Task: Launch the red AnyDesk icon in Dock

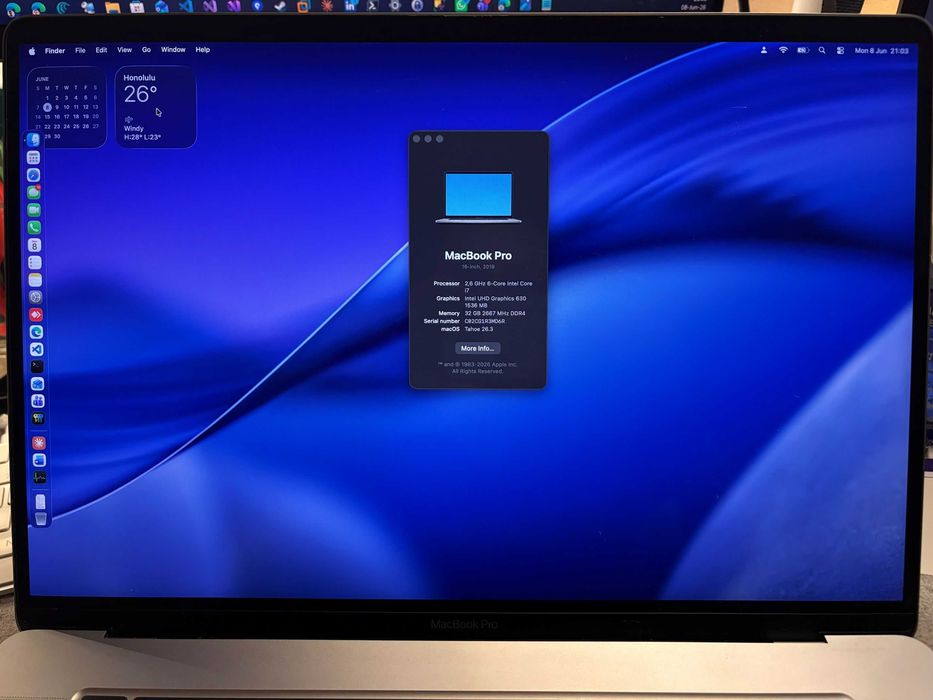Action: point(36,314)
